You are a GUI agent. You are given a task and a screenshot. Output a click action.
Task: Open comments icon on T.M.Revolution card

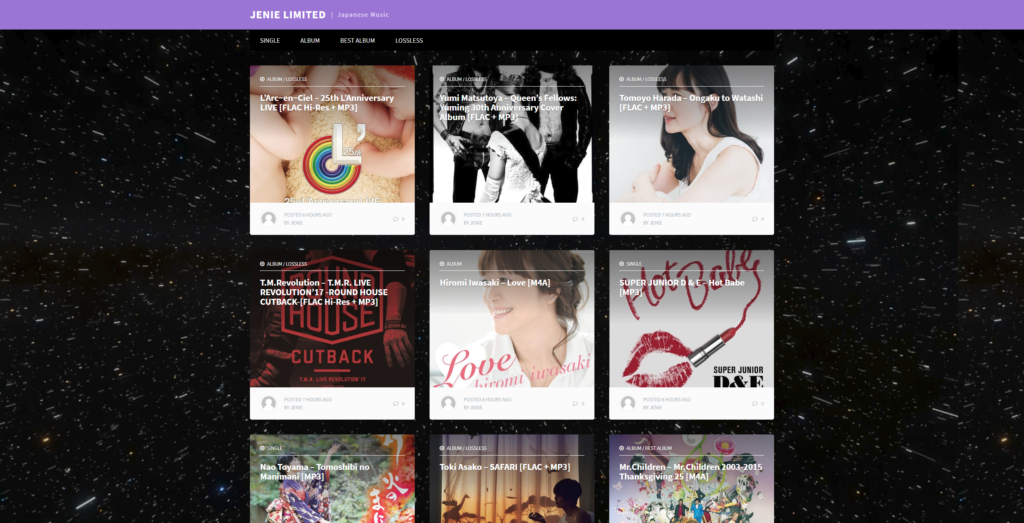398,404
